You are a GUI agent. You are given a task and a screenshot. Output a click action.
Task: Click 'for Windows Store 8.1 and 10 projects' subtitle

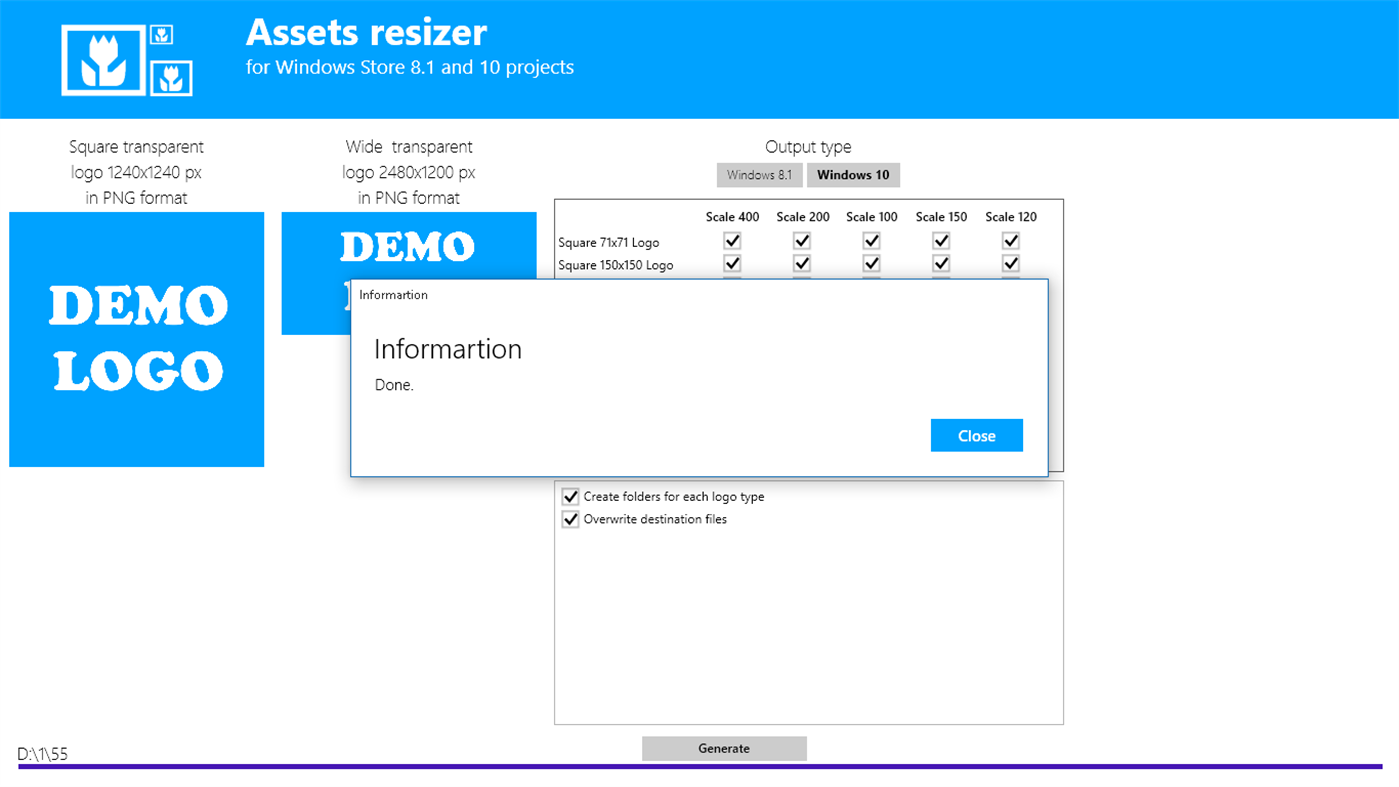tap(410, 68)
